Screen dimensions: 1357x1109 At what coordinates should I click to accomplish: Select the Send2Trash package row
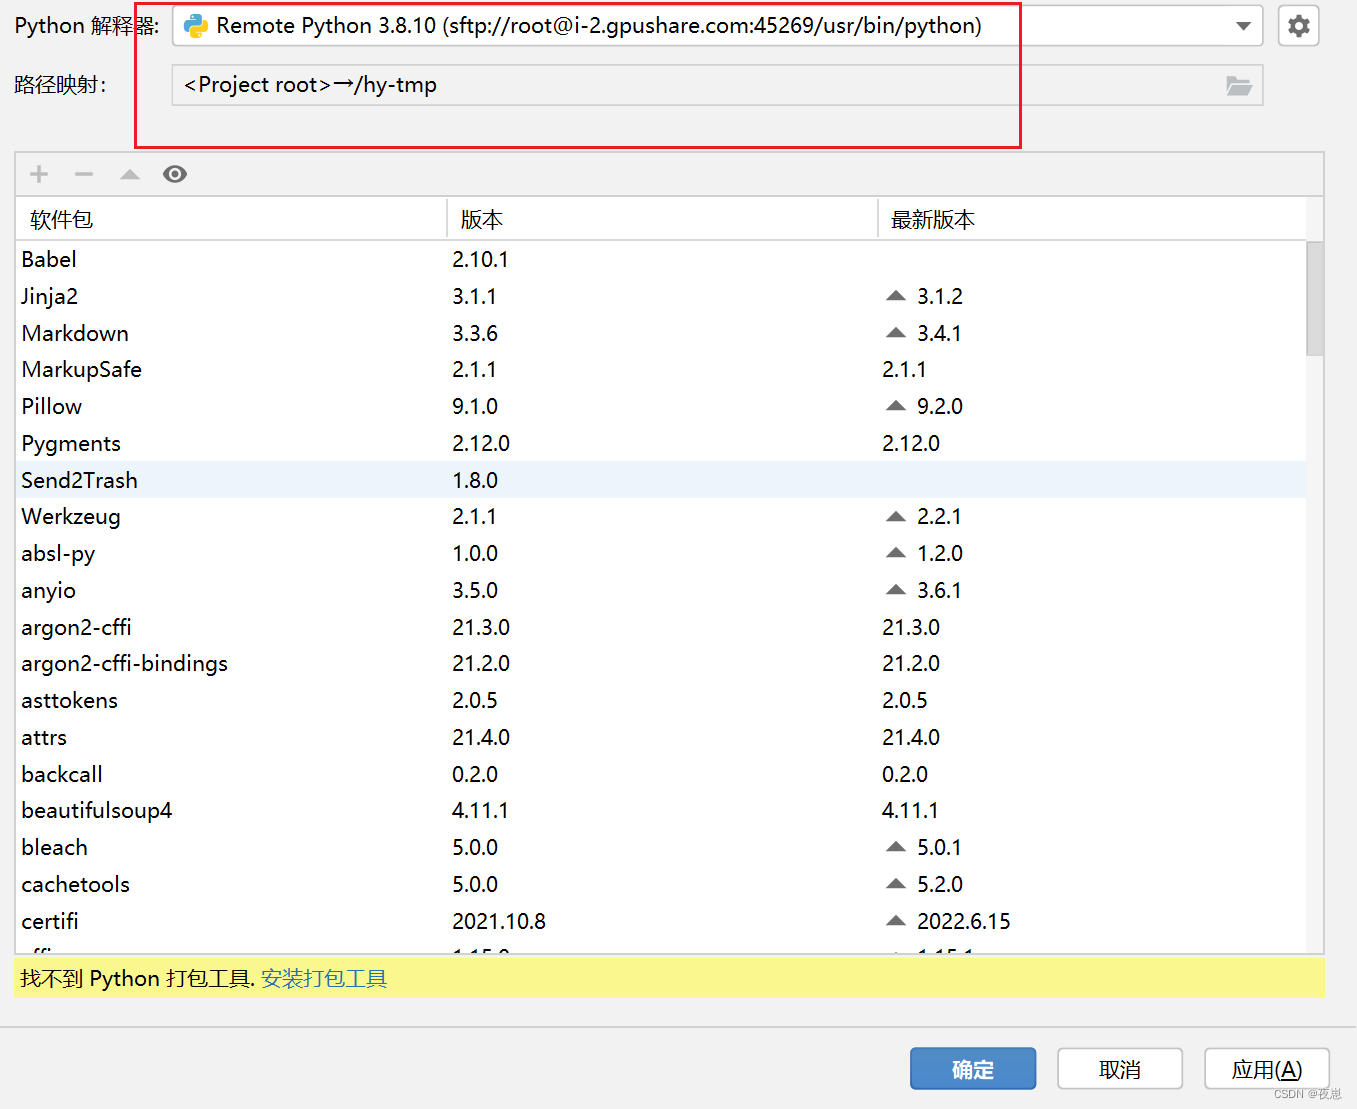click(x=661, y=480)
